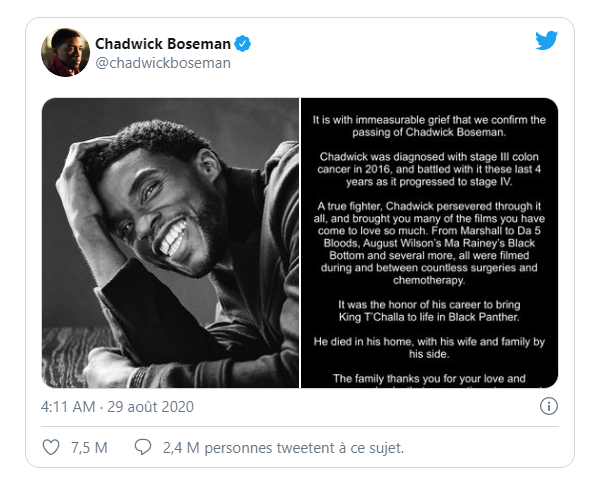Click the reply speech bubble icon

[143, 447]
